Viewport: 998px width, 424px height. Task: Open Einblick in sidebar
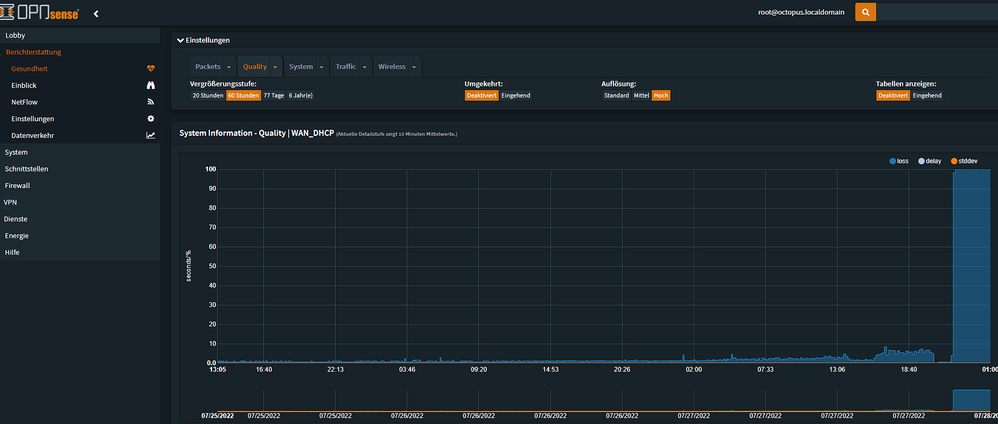(80, 85)
